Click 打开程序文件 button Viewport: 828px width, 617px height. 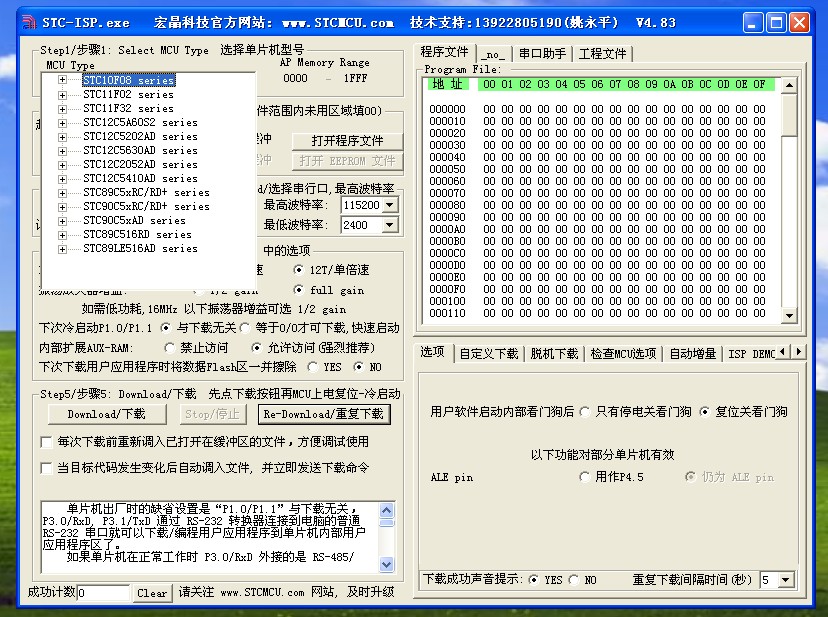tap(347, 141)
